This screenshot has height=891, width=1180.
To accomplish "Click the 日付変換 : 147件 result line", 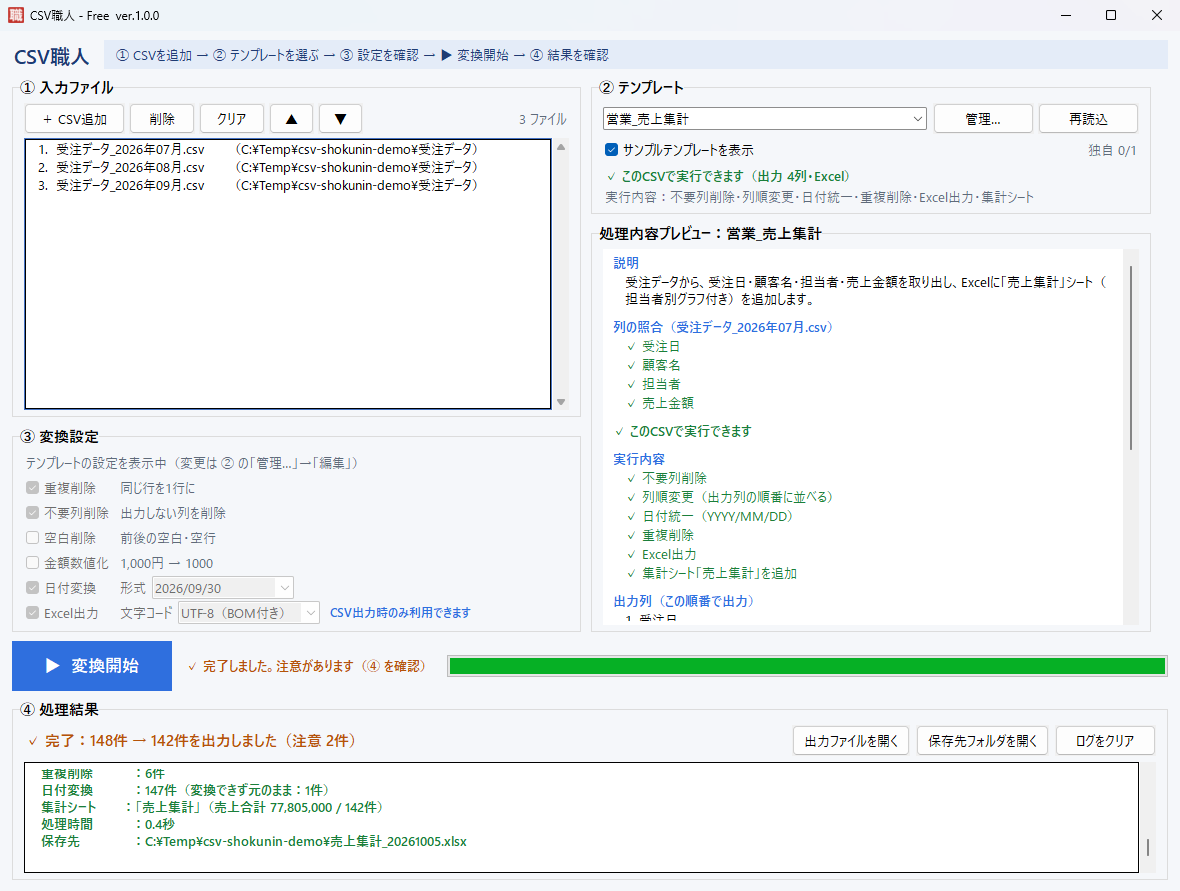I will tap(185, 790).
